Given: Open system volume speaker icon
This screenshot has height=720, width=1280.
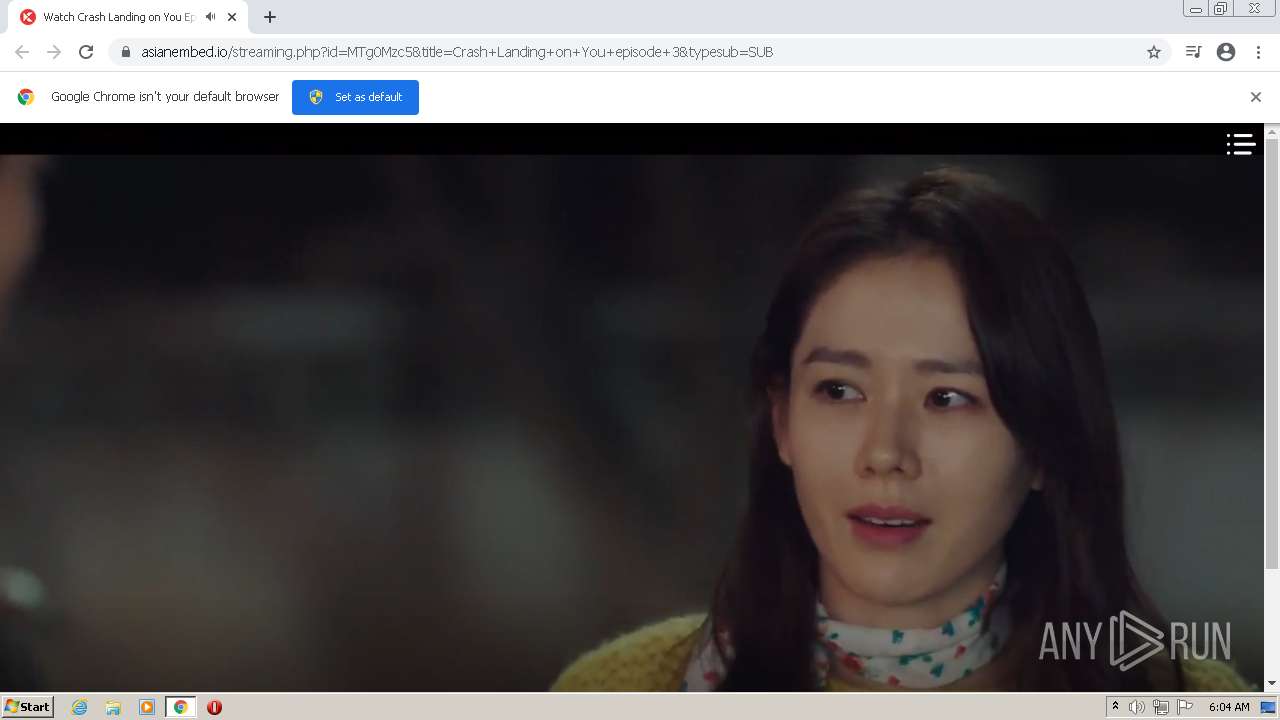Looking at the screenshot, I should click(1137, 707).
